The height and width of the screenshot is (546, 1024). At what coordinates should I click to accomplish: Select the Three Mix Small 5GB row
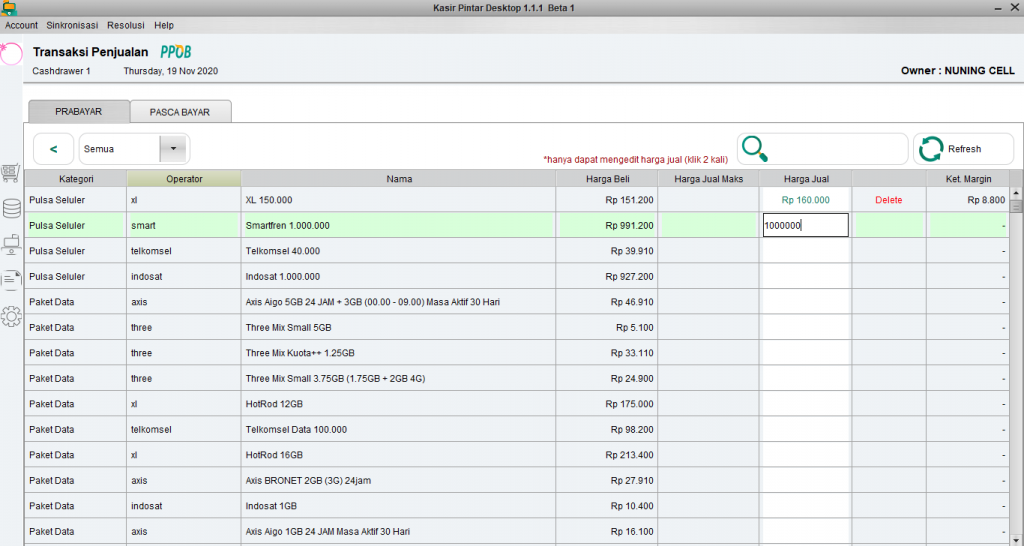click(x=517, y=327)
